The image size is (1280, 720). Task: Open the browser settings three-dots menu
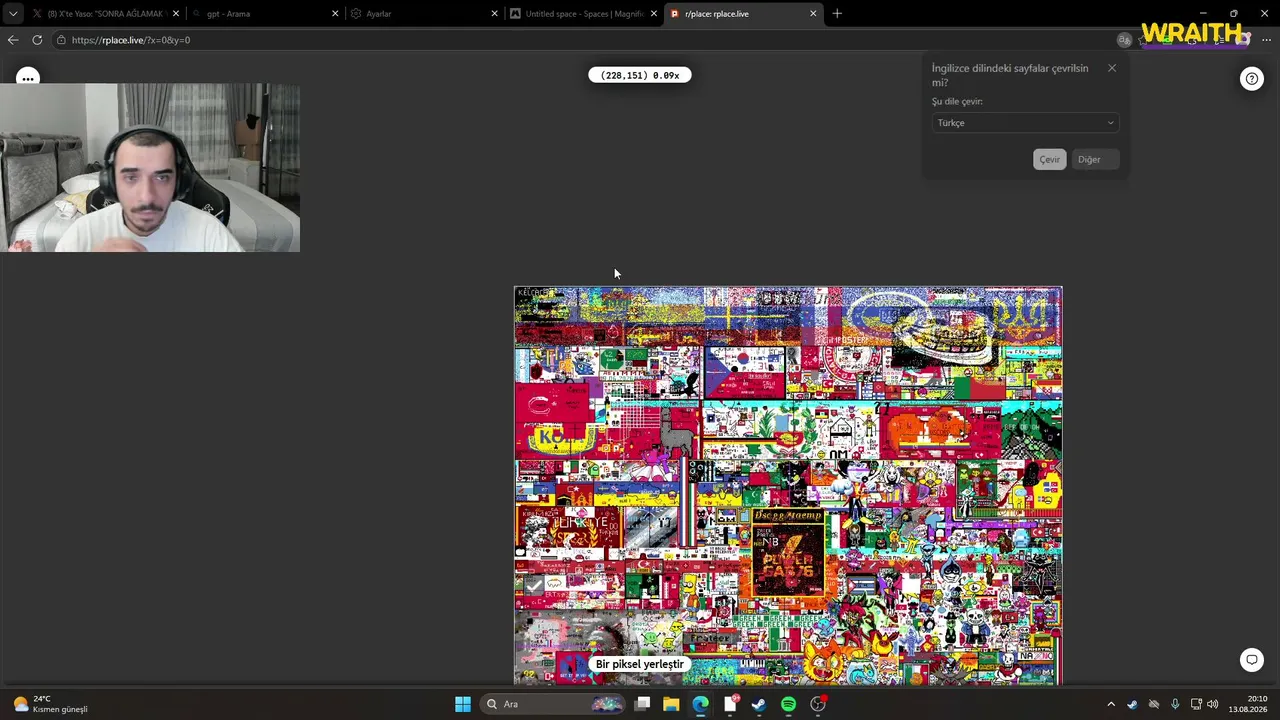pyautogui.click(x=1266, y=40)
